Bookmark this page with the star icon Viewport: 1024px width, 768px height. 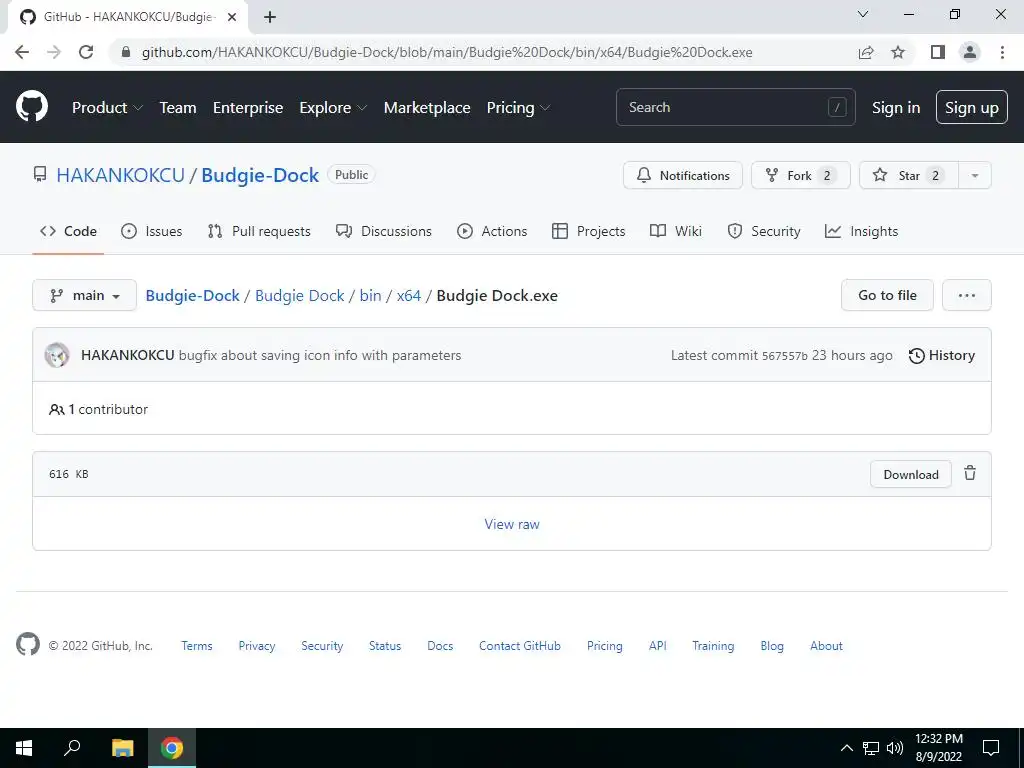(x=898, y=52)
